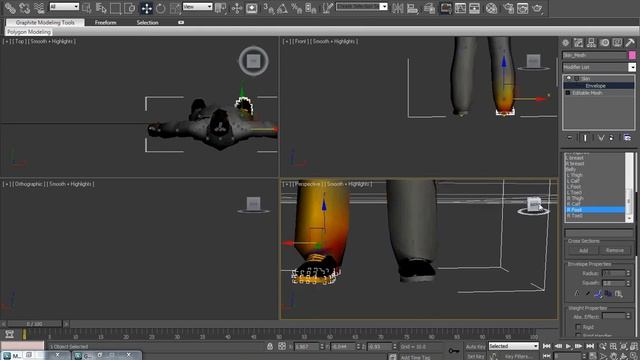Click Select and Manipulate icon

click(237, 8)
